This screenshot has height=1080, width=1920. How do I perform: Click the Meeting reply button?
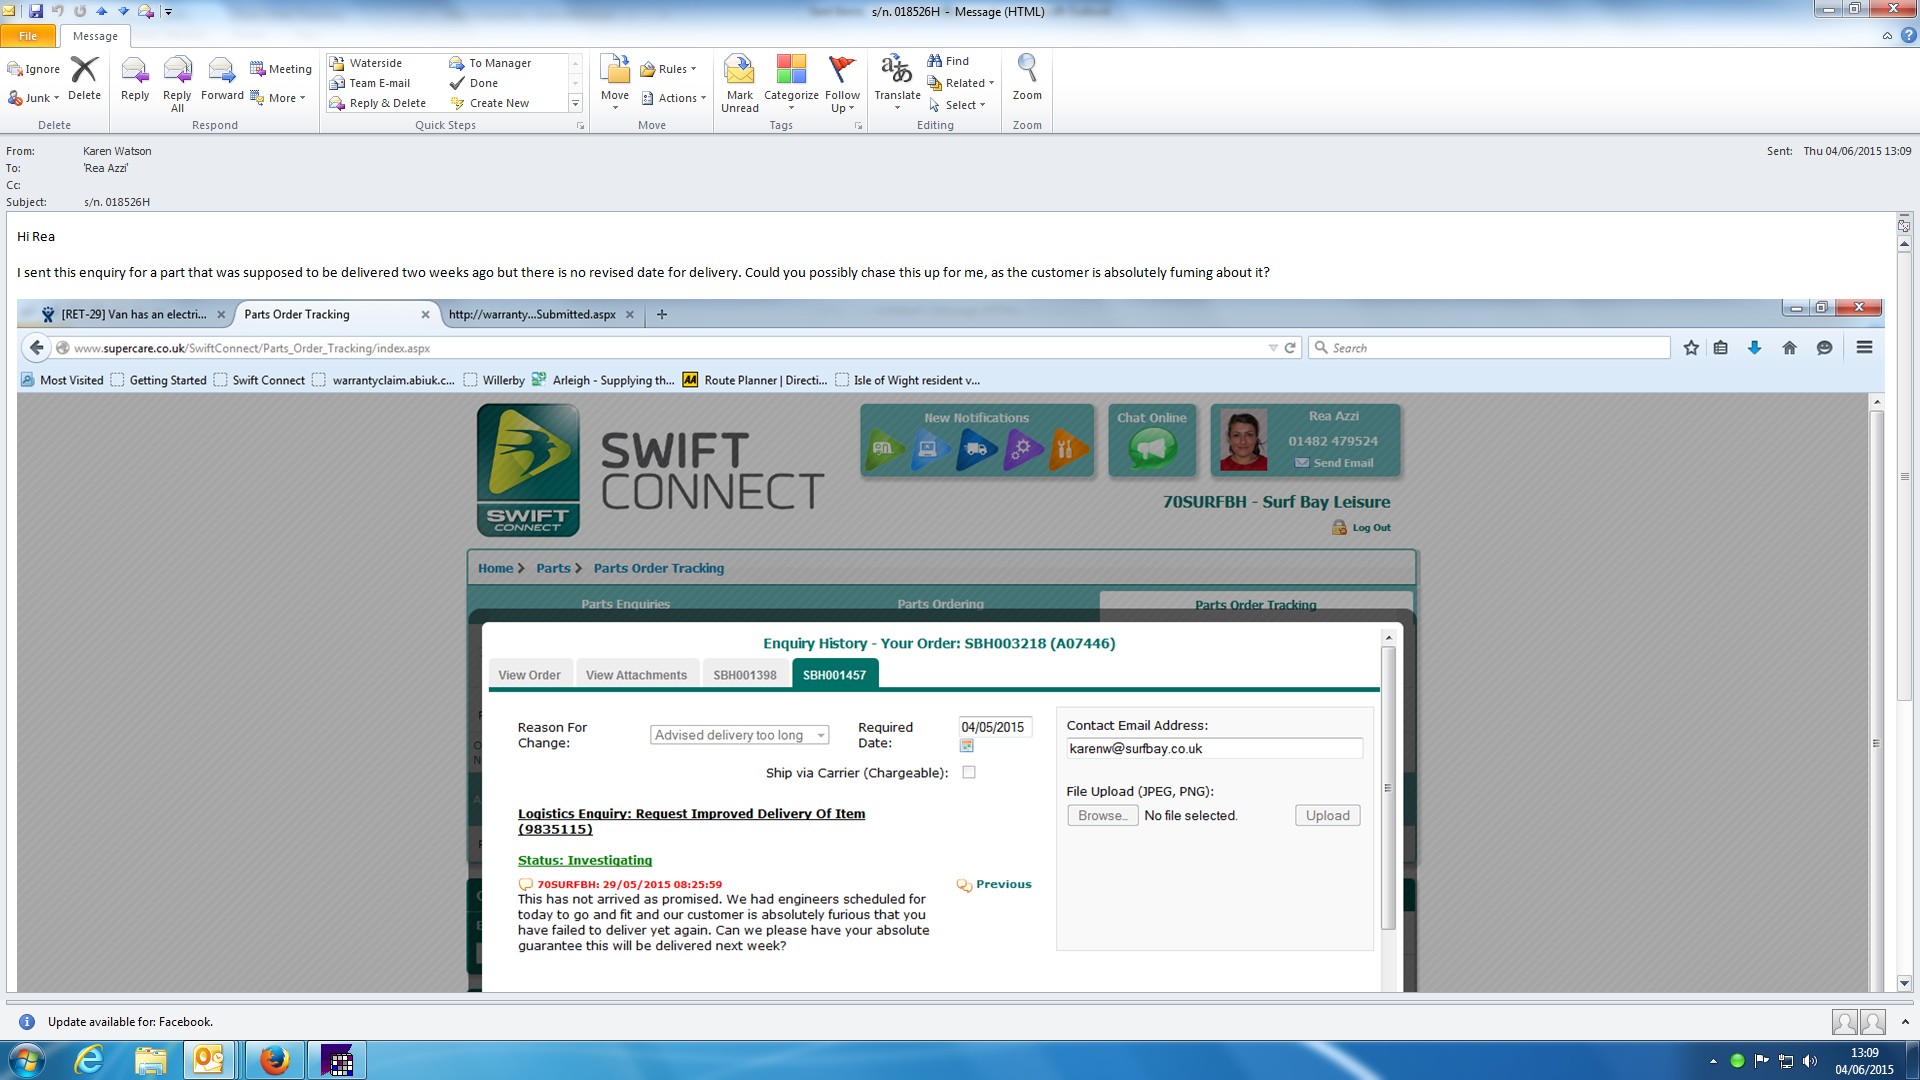point(281,69)
